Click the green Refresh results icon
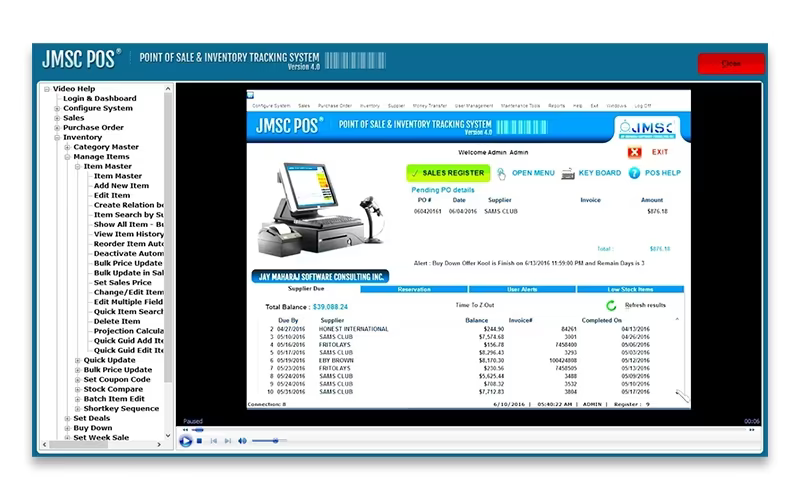The height and width of the screenshot is (500, 800). (x=611, y=306)
